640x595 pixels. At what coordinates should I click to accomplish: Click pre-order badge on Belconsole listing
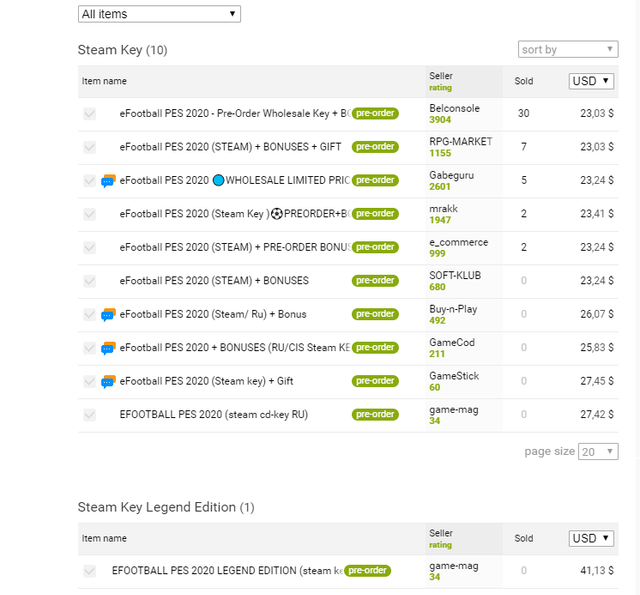(375, 114)
